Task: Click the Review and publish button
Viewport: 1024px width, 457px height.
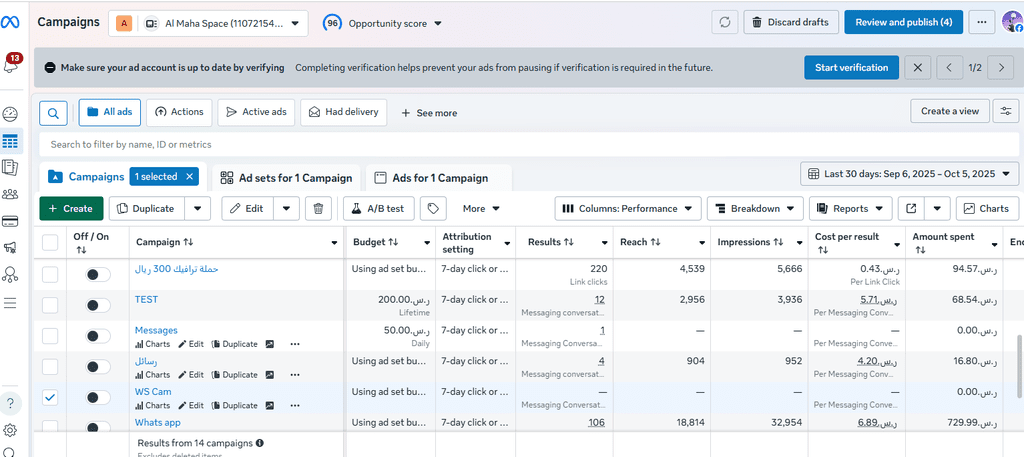Action: pos(904,22)
